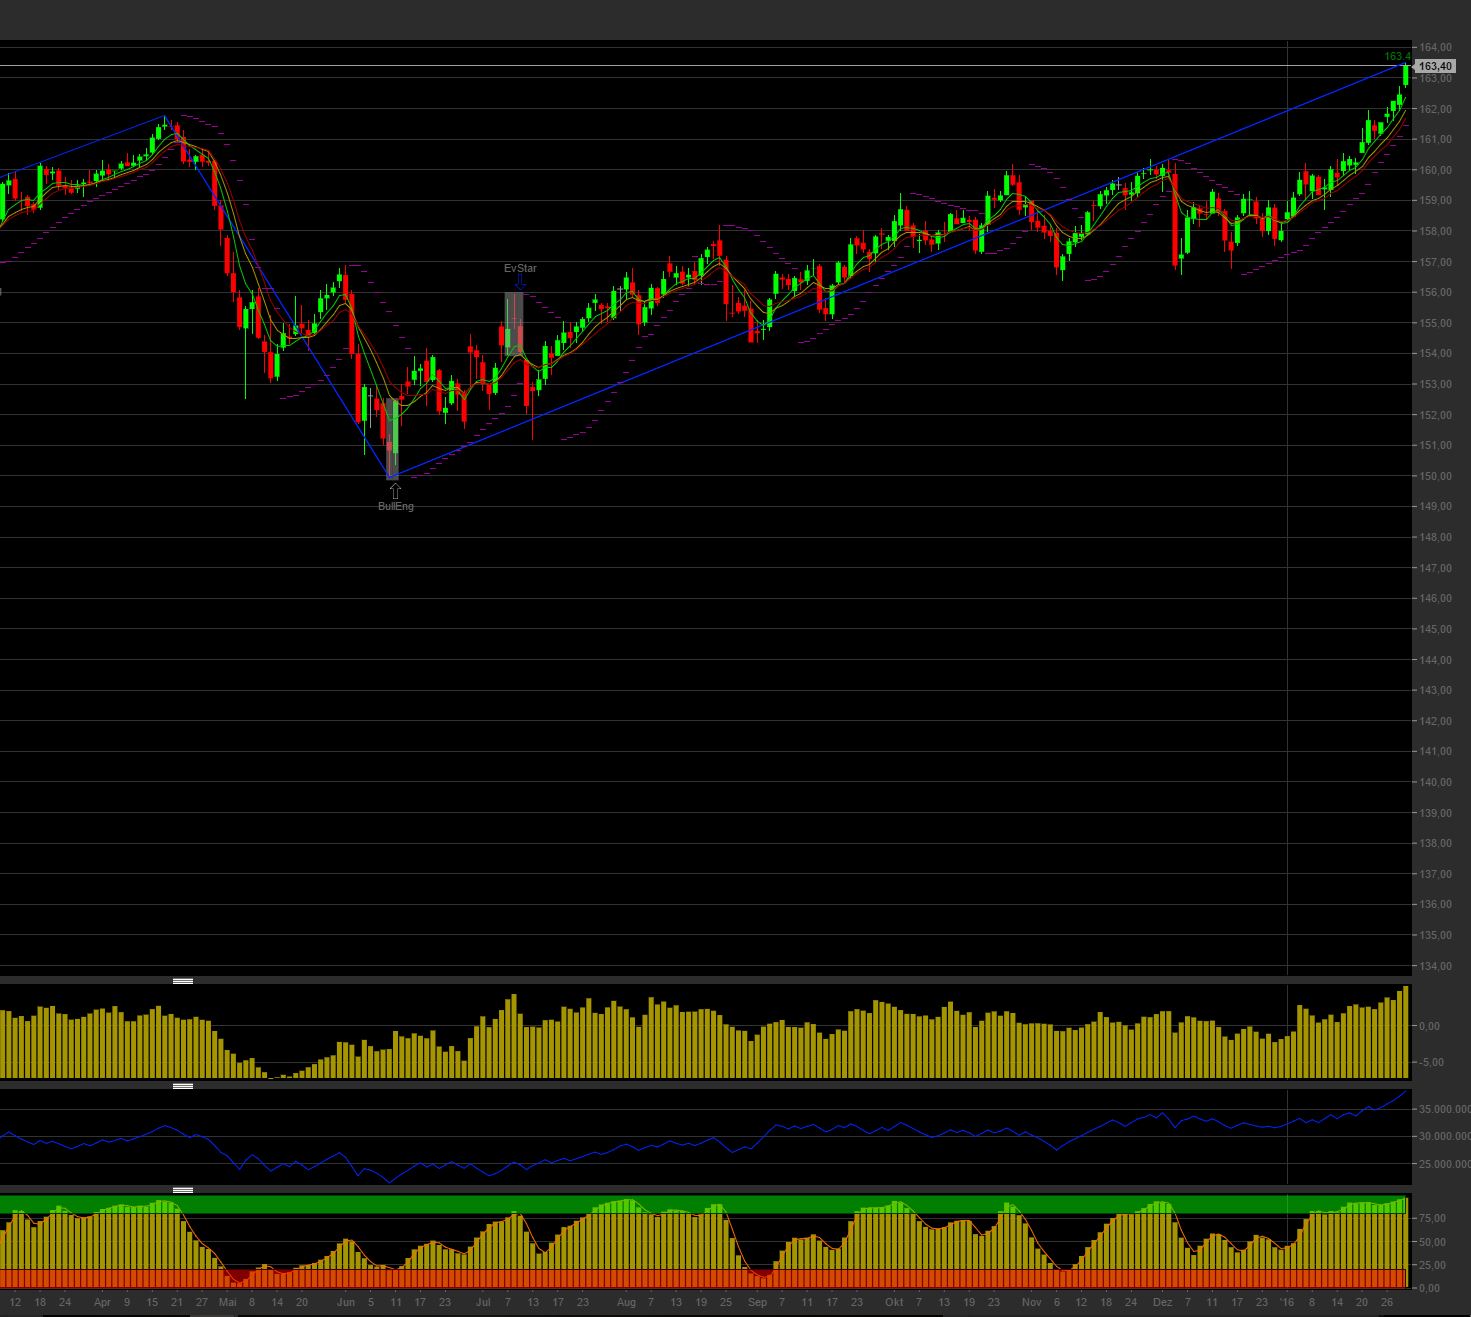Screen dimensions: 1471x1317
Task: Click the Okt label on the time axis
Action: click(896, 1302)
